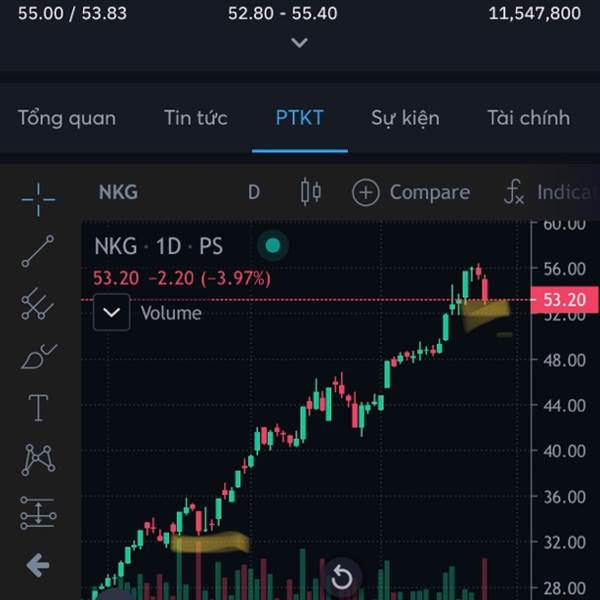
Task: Select the text annotation tool
Action: [38, 408]
